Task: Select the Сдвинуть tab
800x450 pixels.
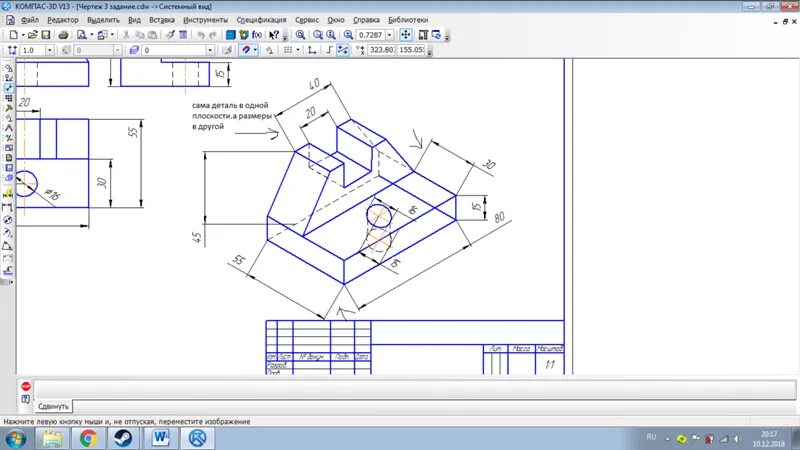Action: click(x=53, y=407)
